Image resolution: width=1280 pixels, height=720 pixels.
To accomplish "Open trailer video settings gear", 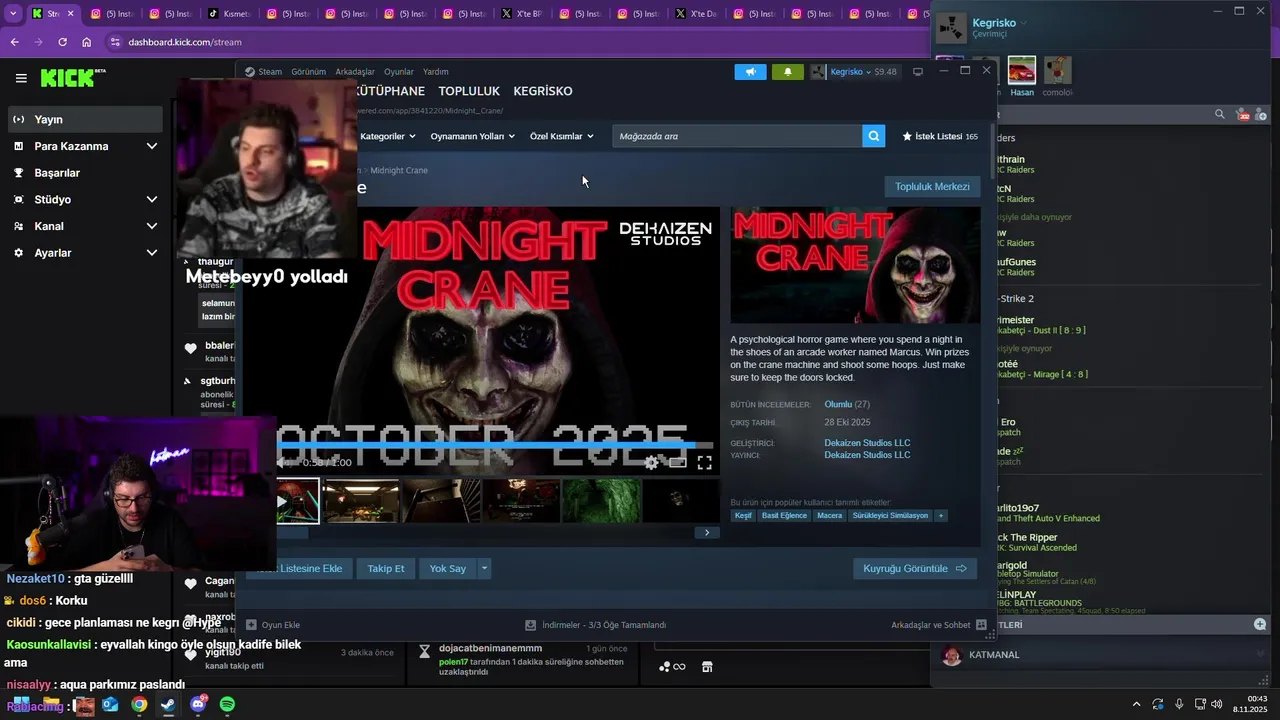I will pos(652,462).
